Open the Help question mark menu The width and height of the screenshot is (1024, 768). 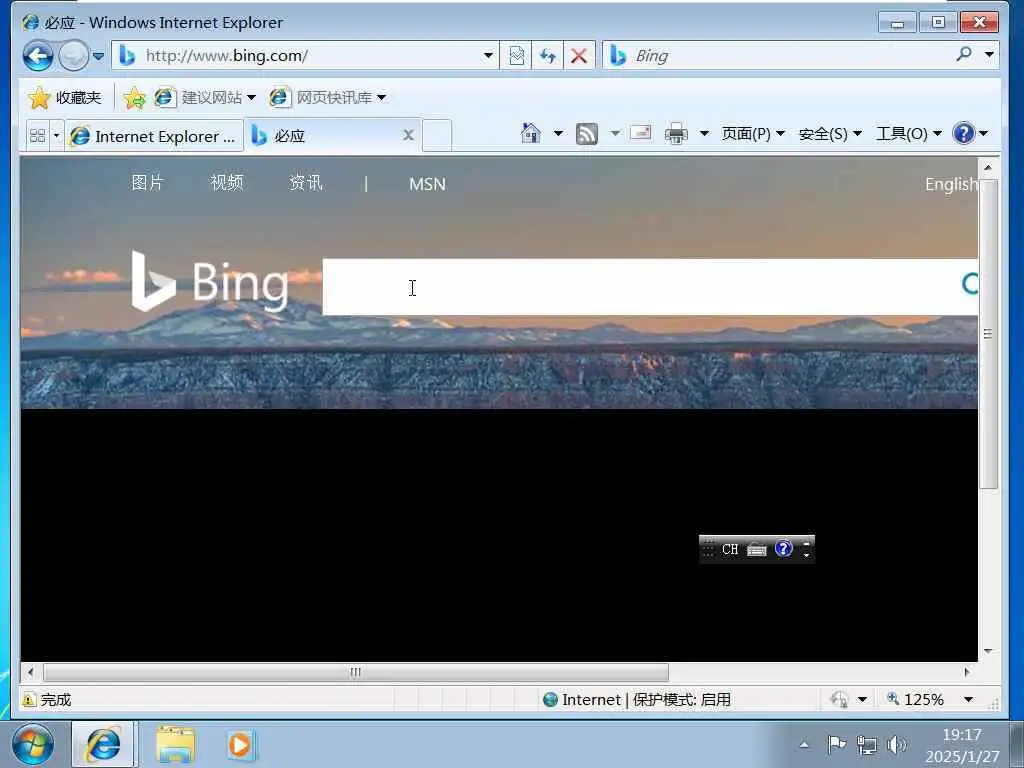[x=970, y=133]
